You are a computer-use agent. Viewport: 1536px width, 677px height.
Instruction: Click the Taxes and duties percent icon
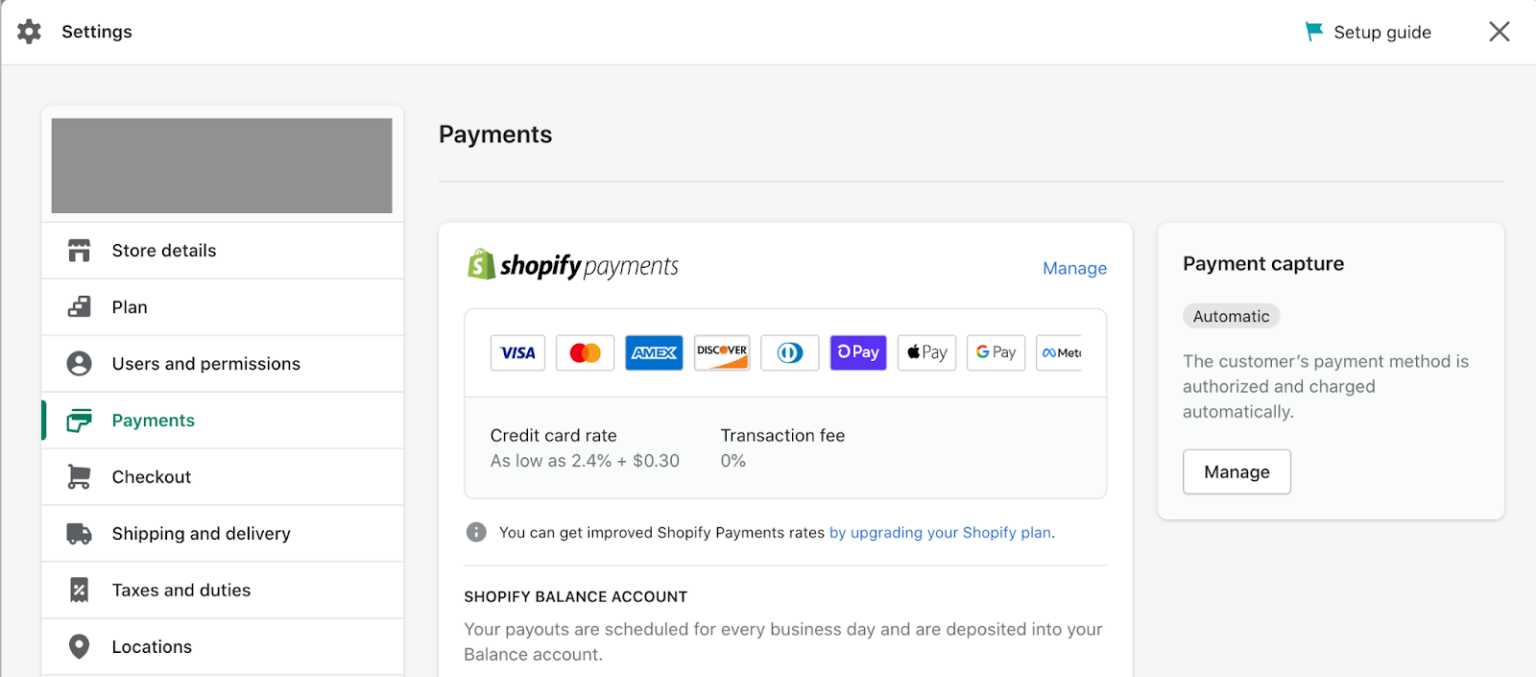tap(79, 590)
